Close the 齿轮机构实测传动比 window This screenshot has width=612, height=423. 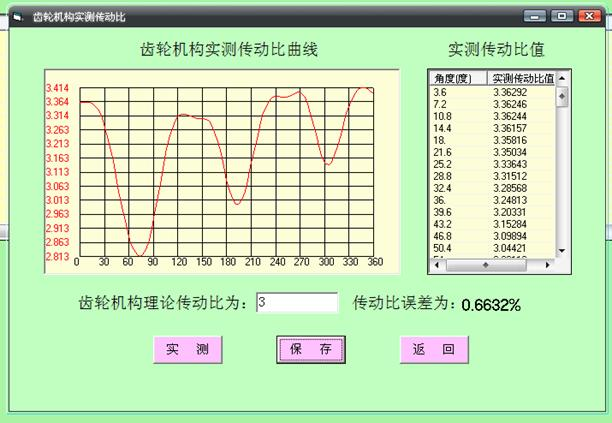(x=587, y=17)
